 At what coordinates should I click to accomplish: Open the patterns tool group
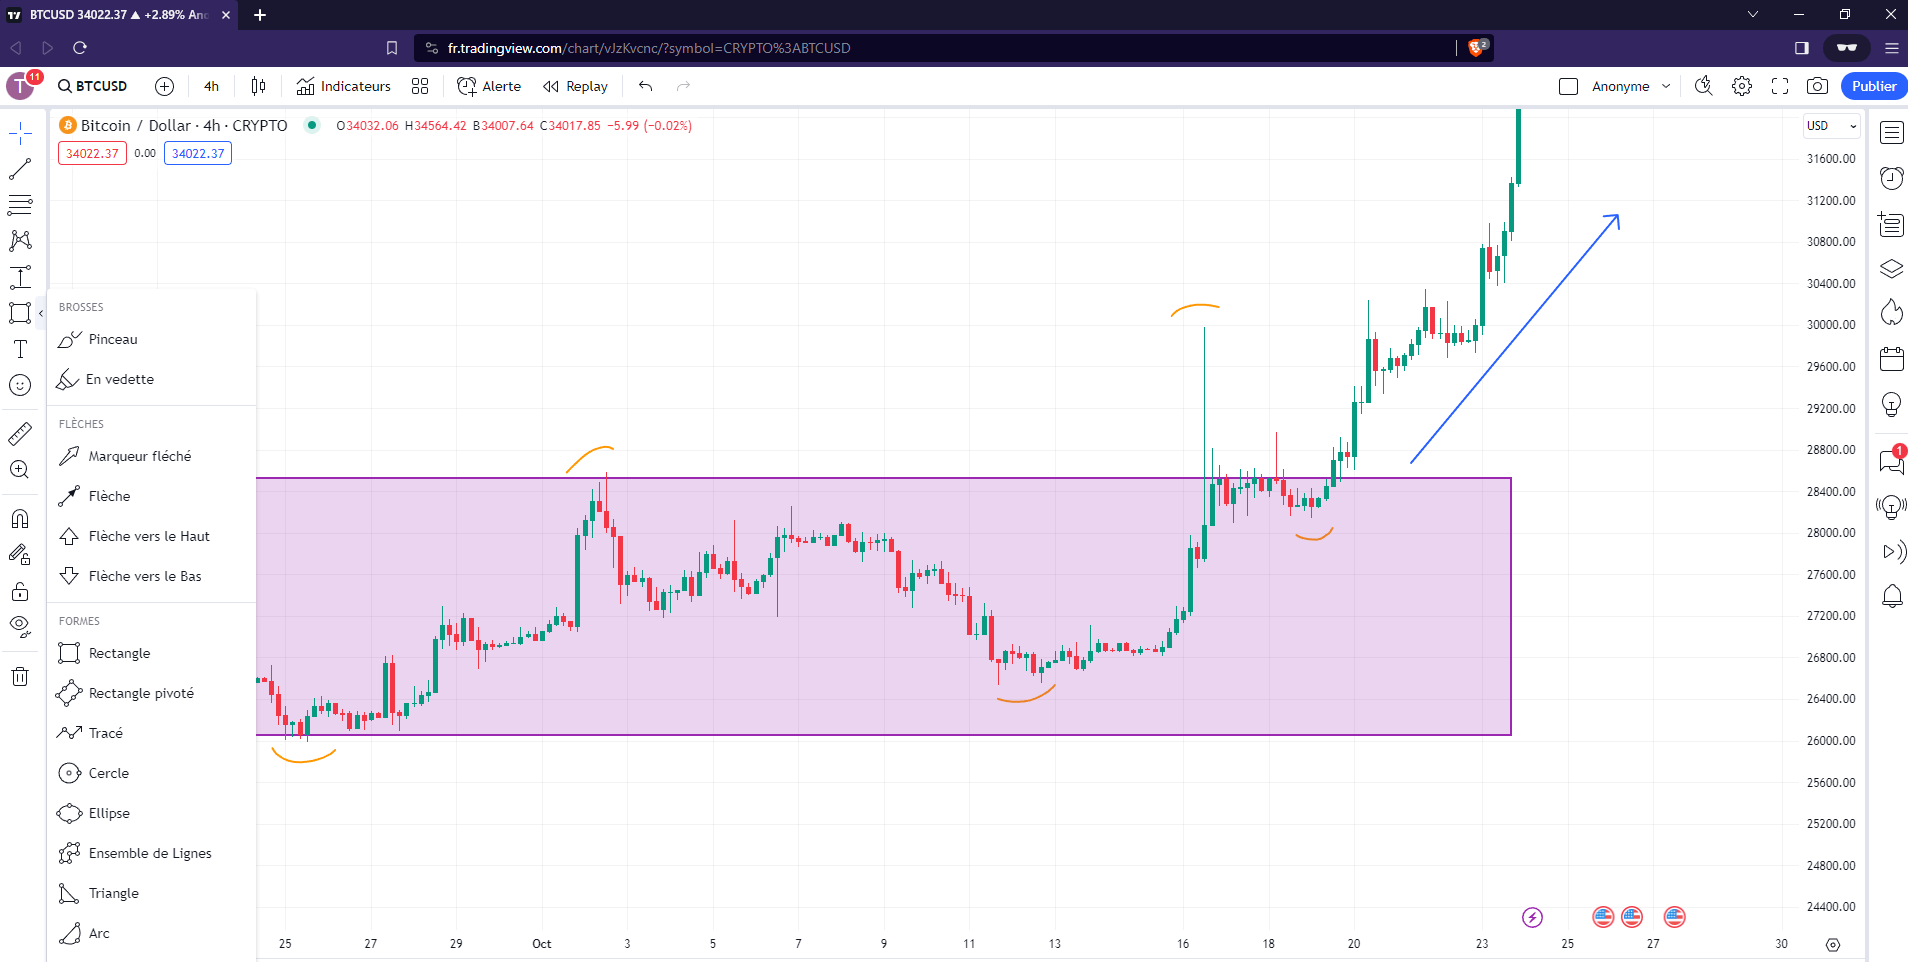pyautogui.click(x=20, y=241)
